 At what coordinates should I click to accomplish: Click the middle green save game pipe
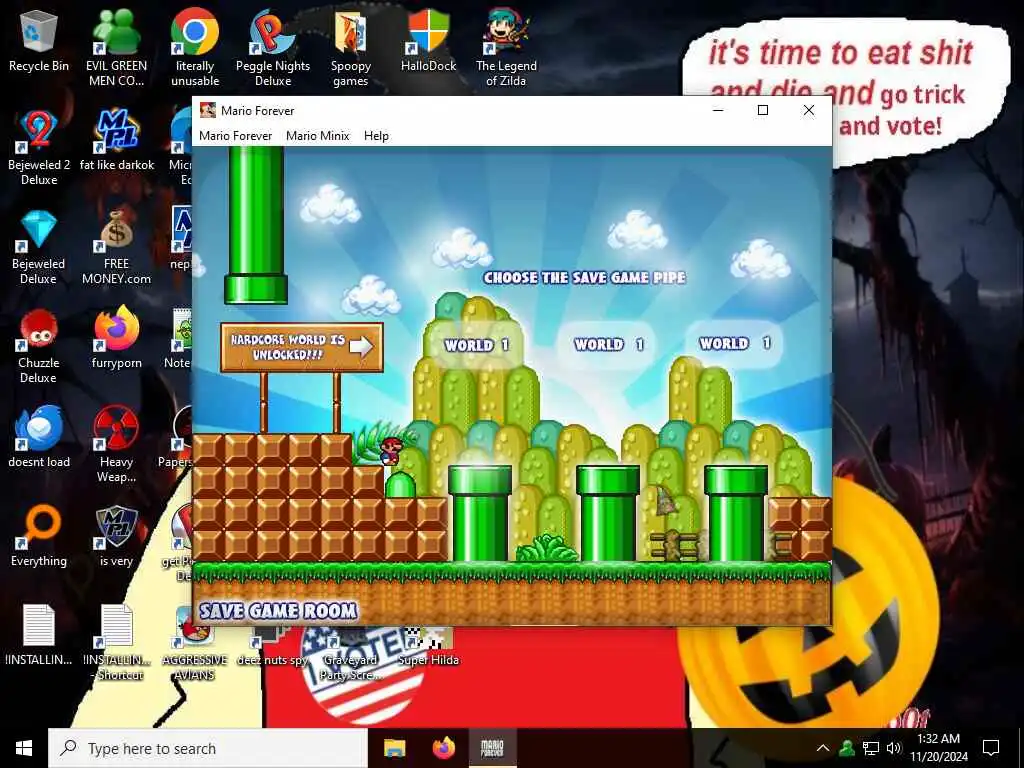pos(607,513)
